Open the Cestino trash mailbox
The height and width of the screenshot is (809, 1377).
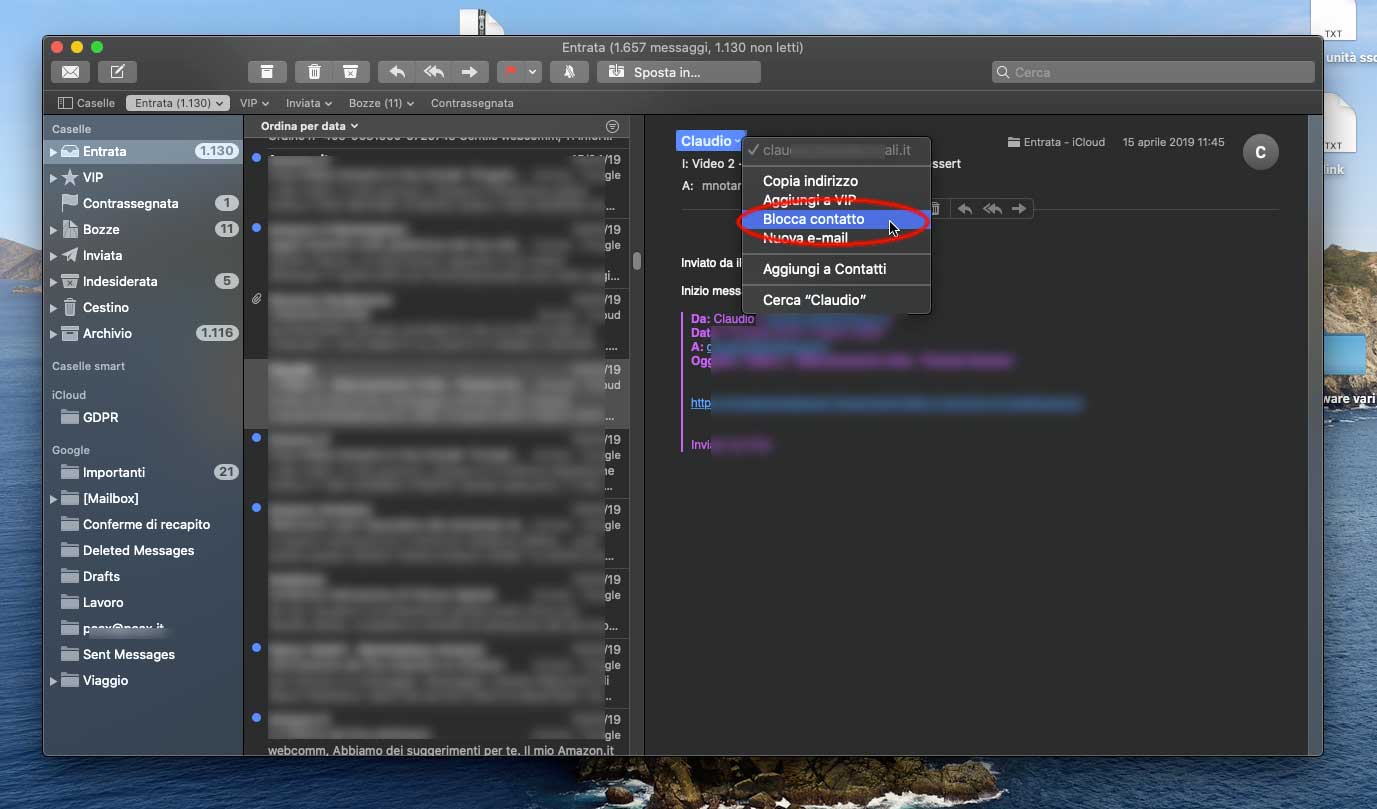click(x=143, y=307)
